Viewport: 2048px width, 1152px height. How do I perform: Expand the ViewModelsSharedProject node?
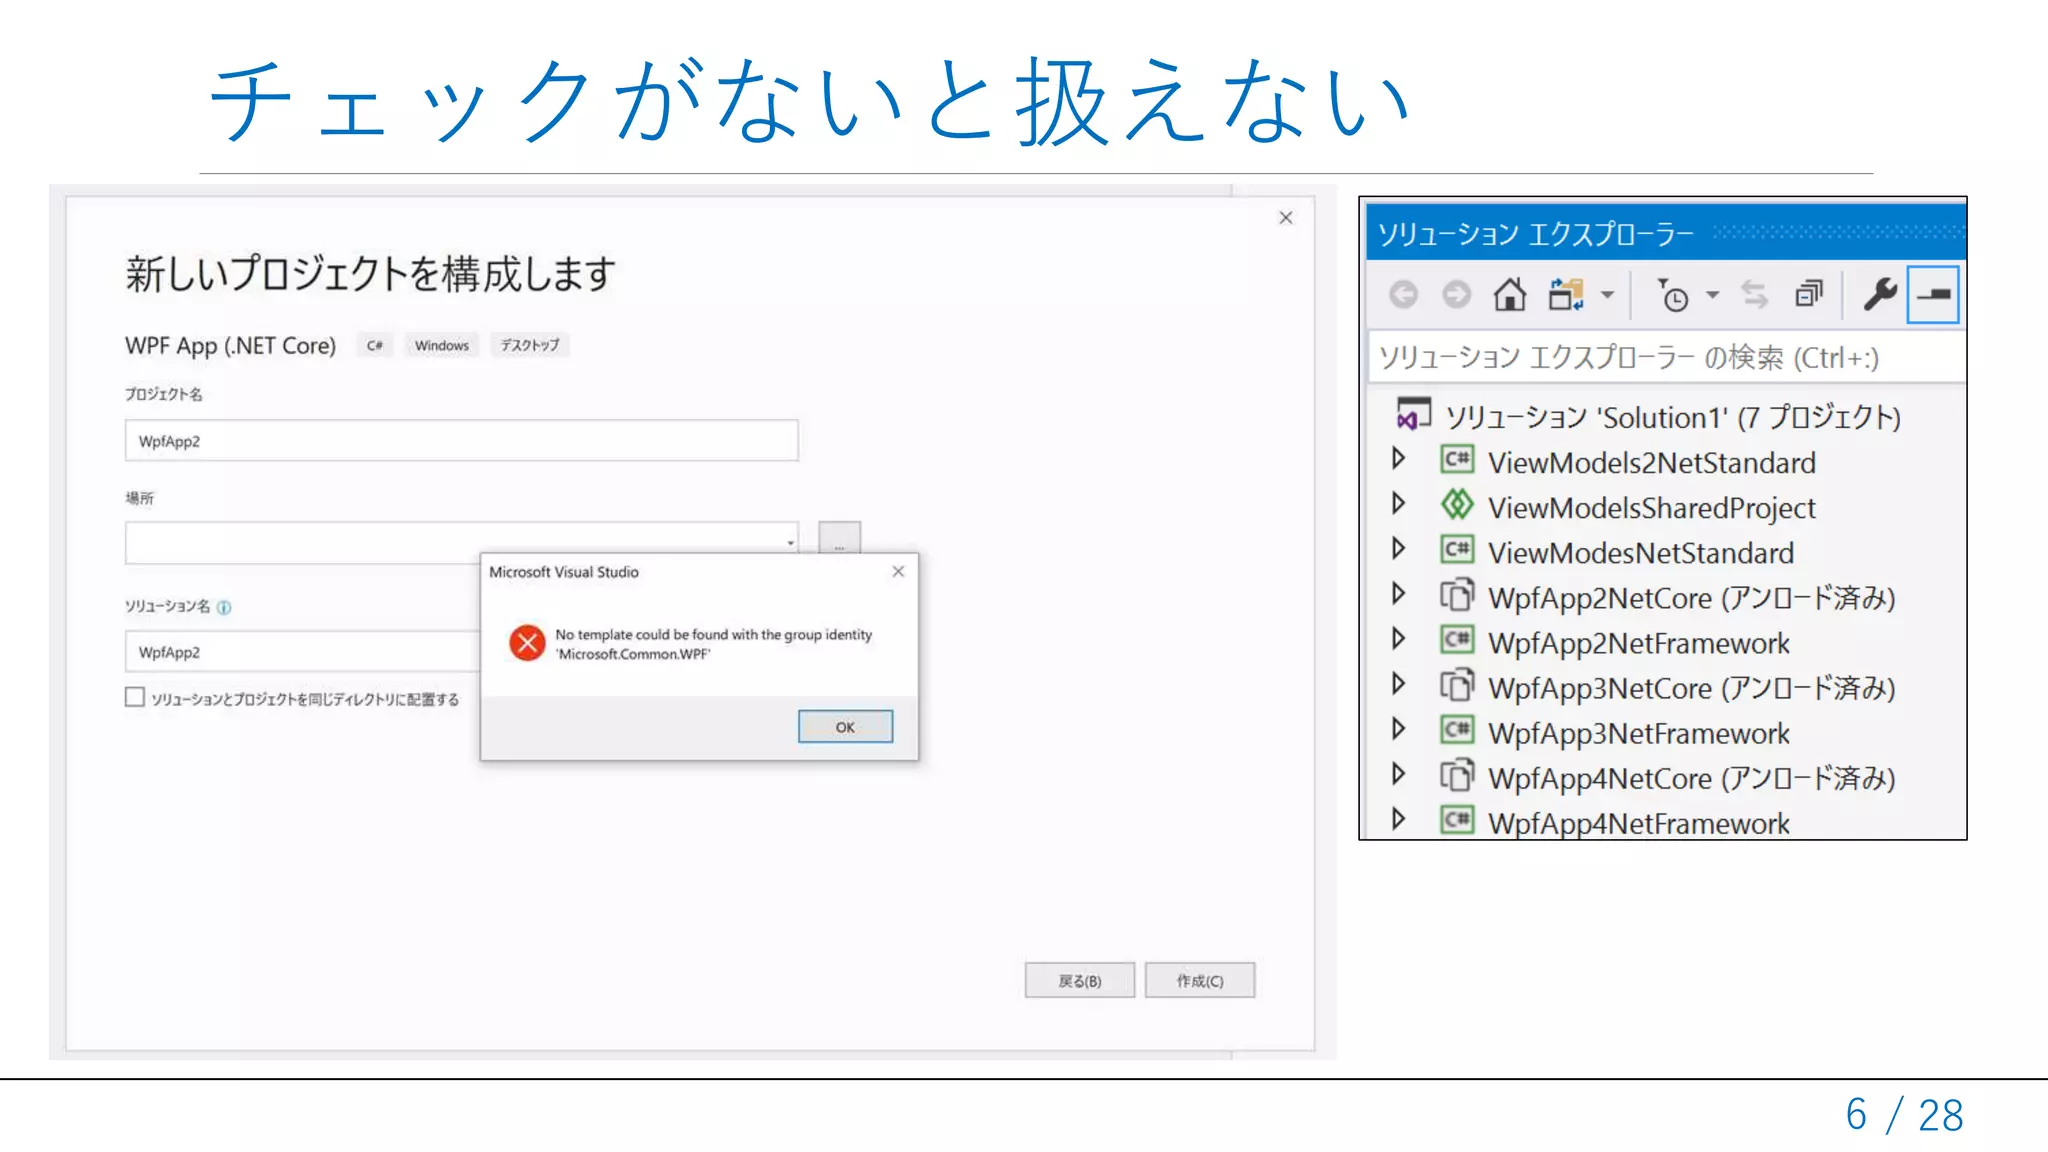(x=1399, y=504)
